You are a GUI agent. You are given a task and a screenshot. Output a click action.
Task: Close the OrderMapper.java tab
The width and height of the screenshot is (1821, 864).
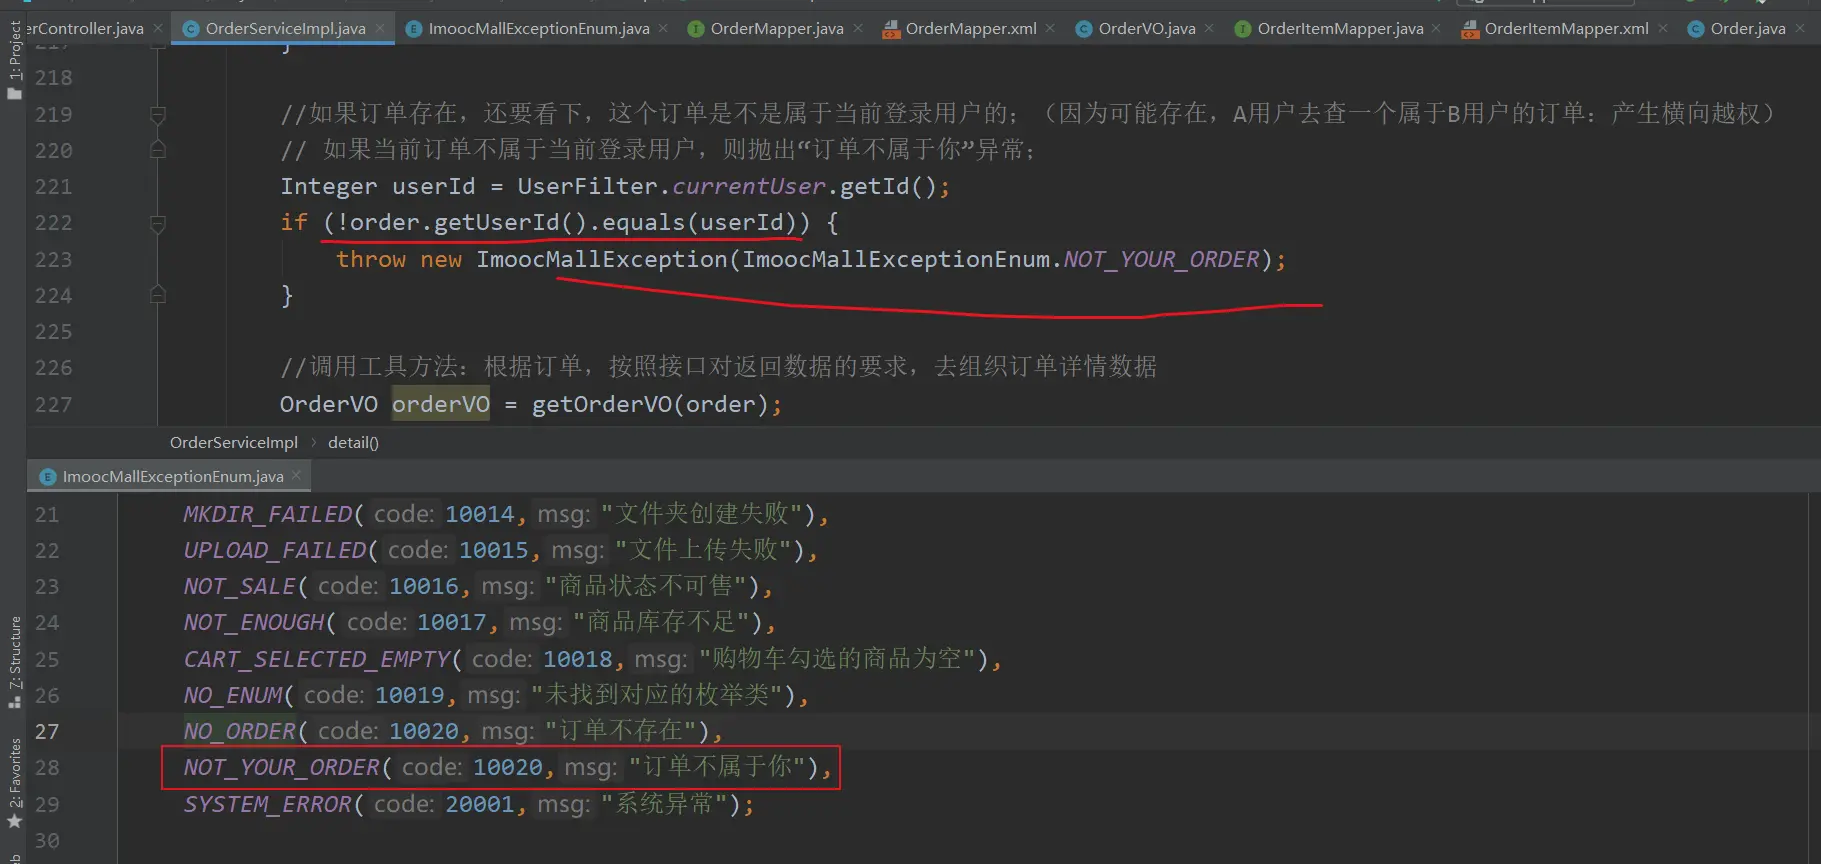[x=858, y=28]
